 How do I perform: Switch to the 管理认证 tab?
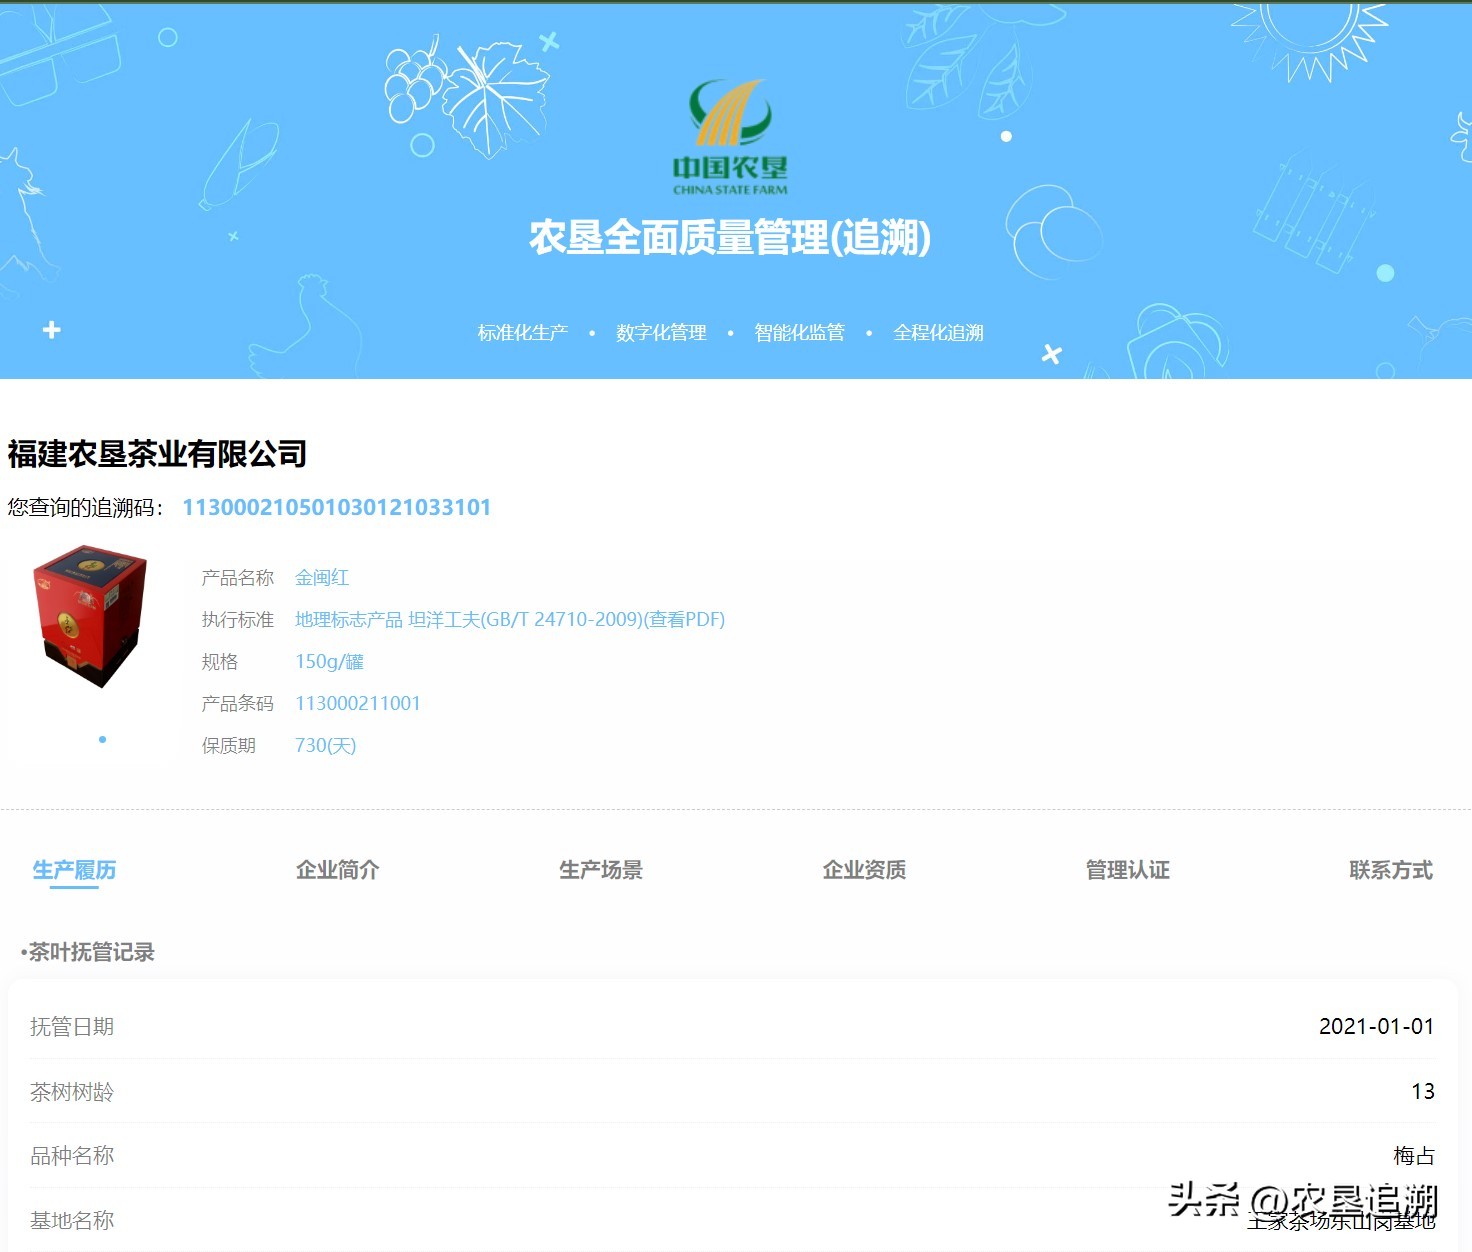pos(1126,870)
